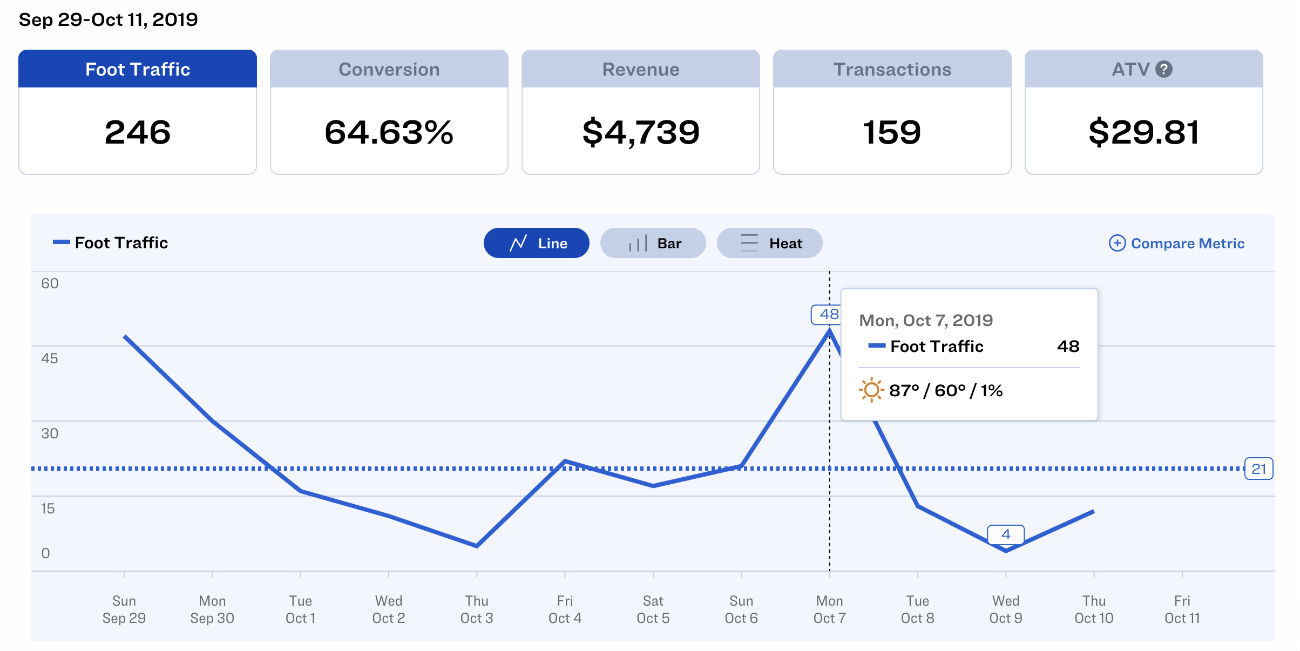Click the Foot Traffic legend color swatch
1300x651 pixels.
(61, 243)
